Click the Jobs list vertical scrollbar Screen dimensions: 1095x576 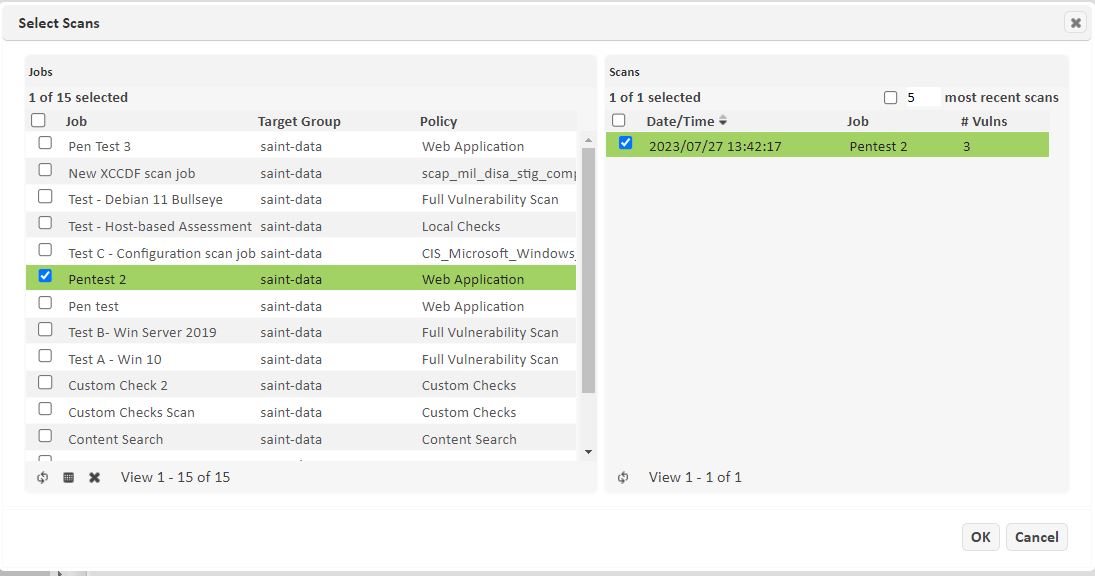[x=588, y=270]
